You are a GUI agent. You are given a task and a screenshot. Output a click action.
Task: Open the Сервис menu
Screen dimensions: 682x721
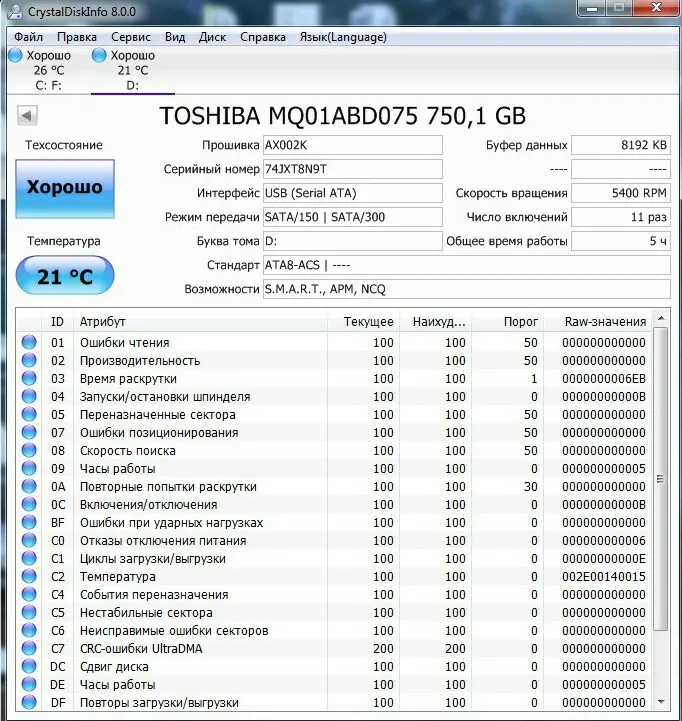pyautogui.click(x=131, y=37)
